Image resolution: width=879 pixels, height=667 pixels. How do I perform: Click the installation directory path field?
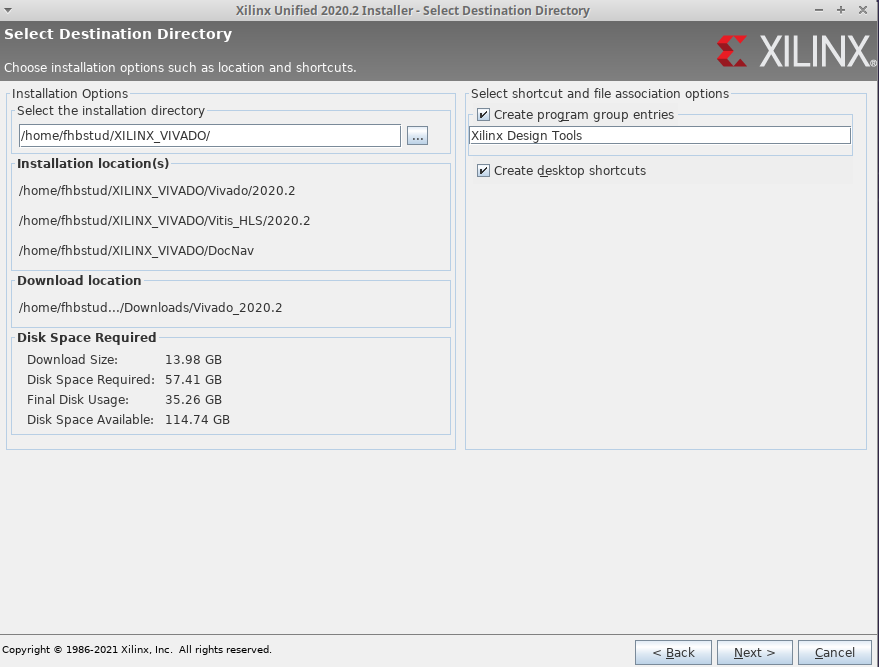click(x=209, y=136)
